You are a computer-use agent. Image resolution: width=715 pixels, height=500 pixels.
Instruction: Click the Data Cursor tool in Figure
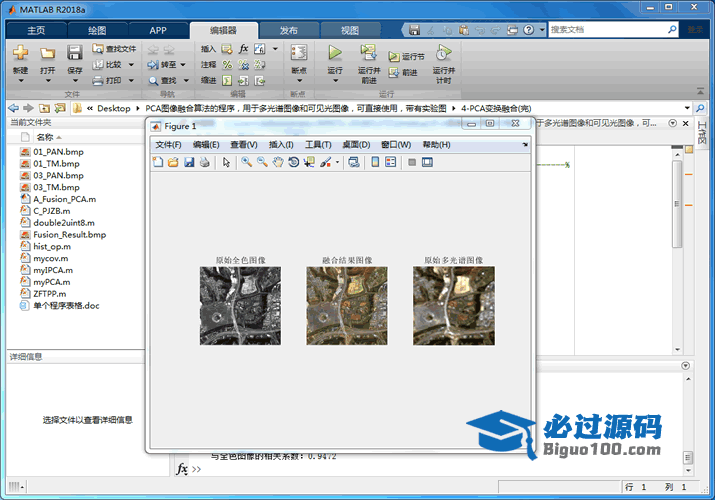[x=309, y=162]
